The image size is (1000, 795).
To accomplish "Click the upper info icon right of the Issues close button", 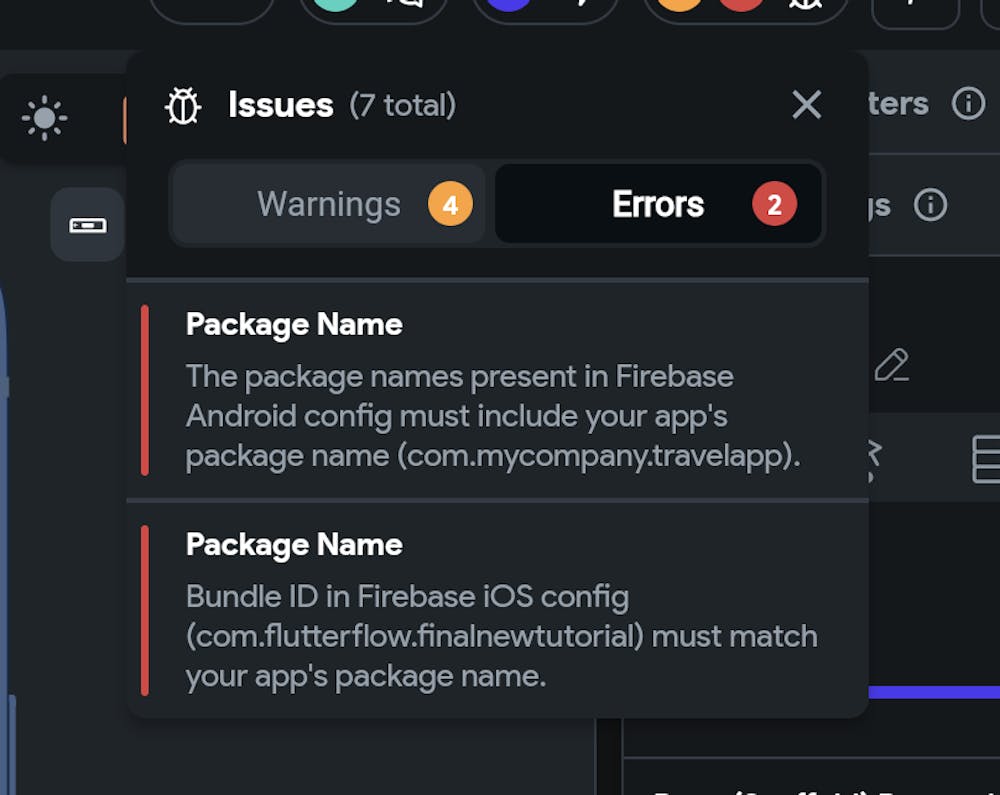I will (968, 103).
